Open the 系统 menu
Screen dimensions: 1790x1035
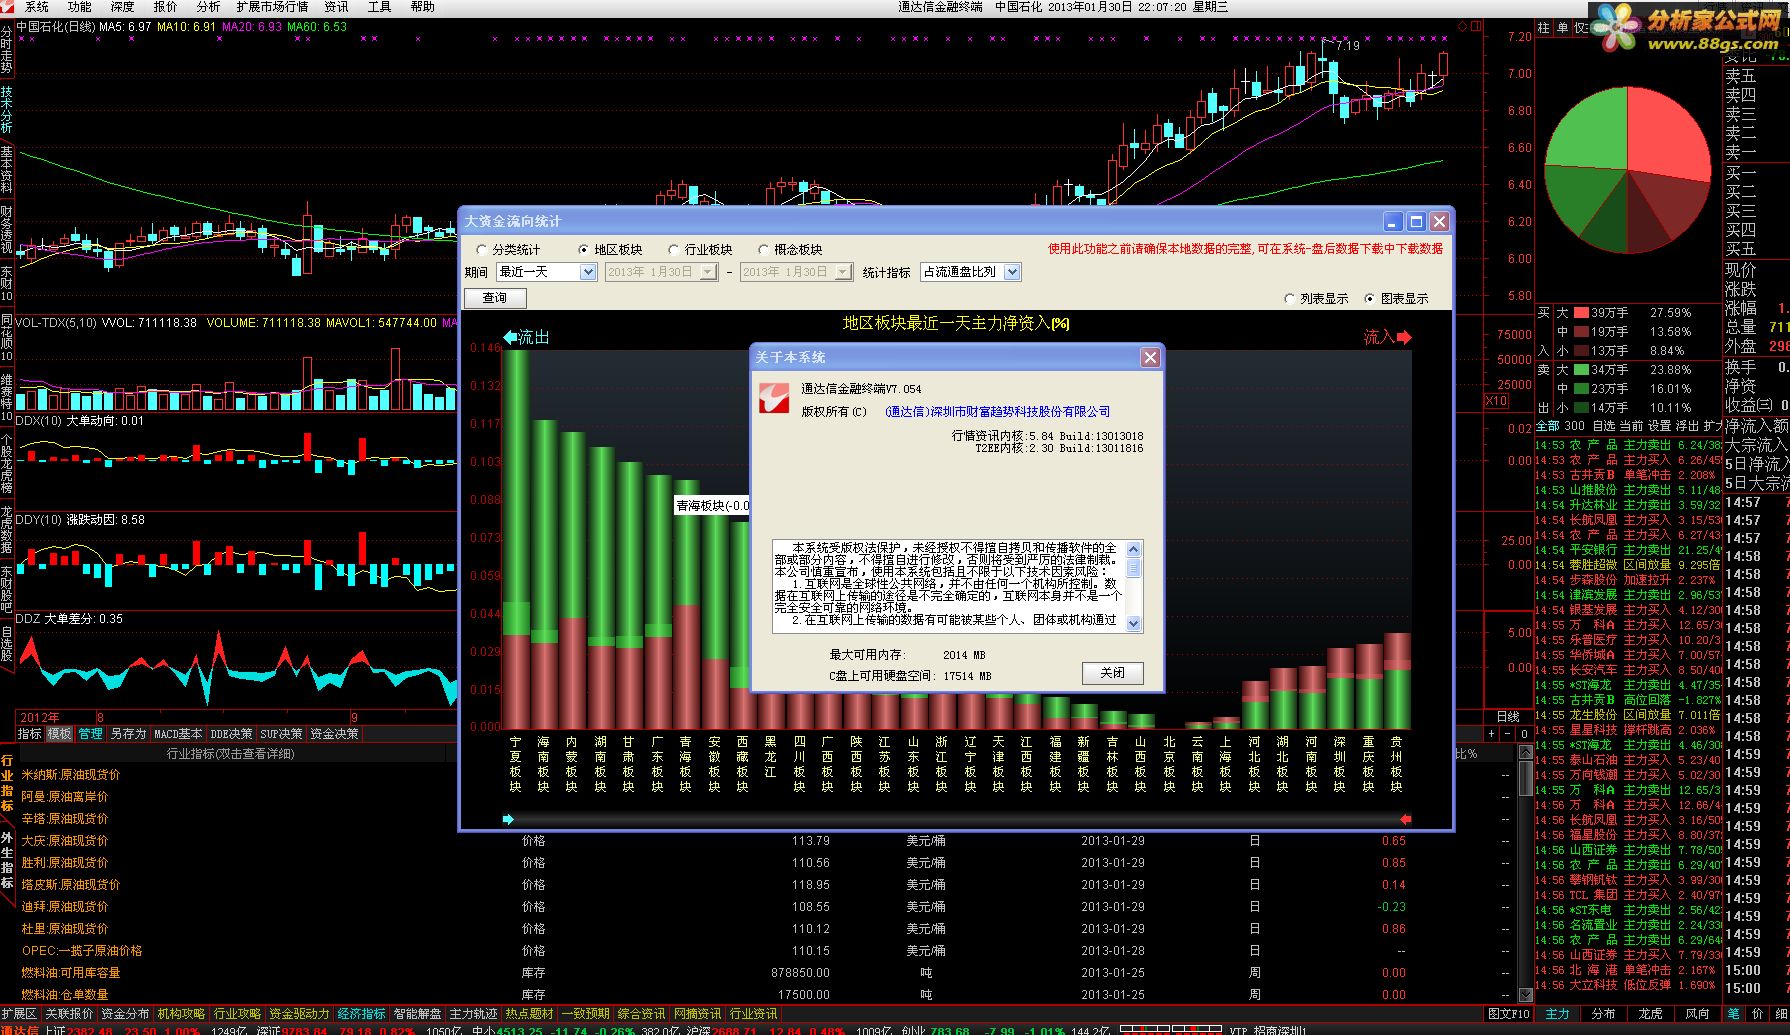click(37, 7)
